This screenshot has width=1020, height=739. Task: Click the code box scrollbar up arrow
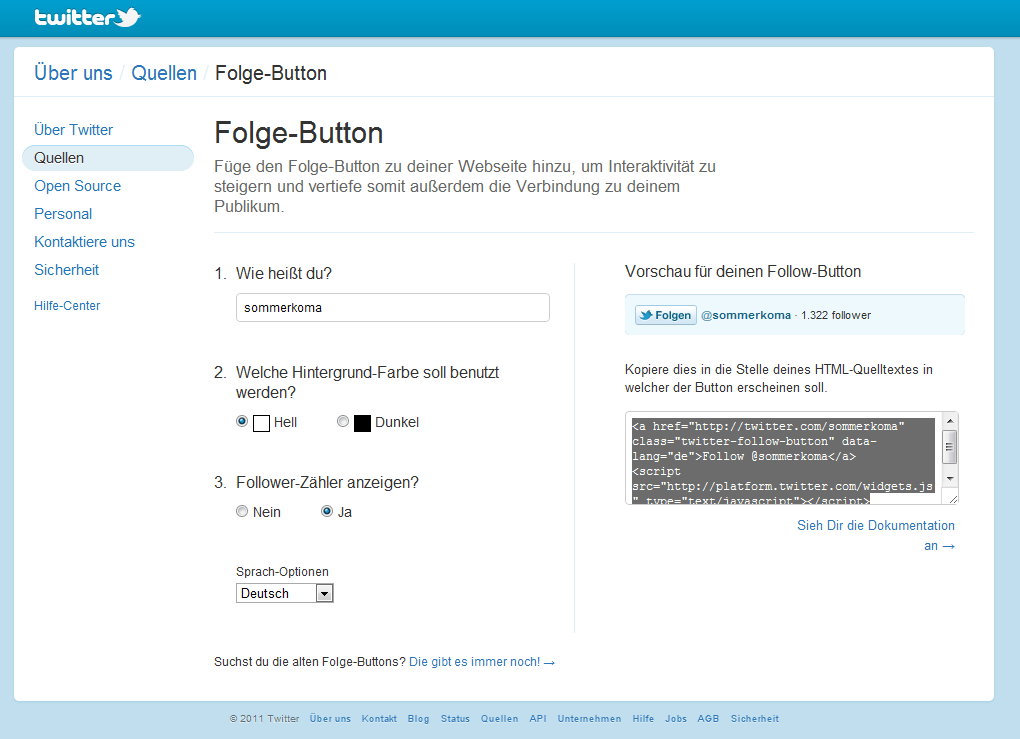click(x=950, y=421)
